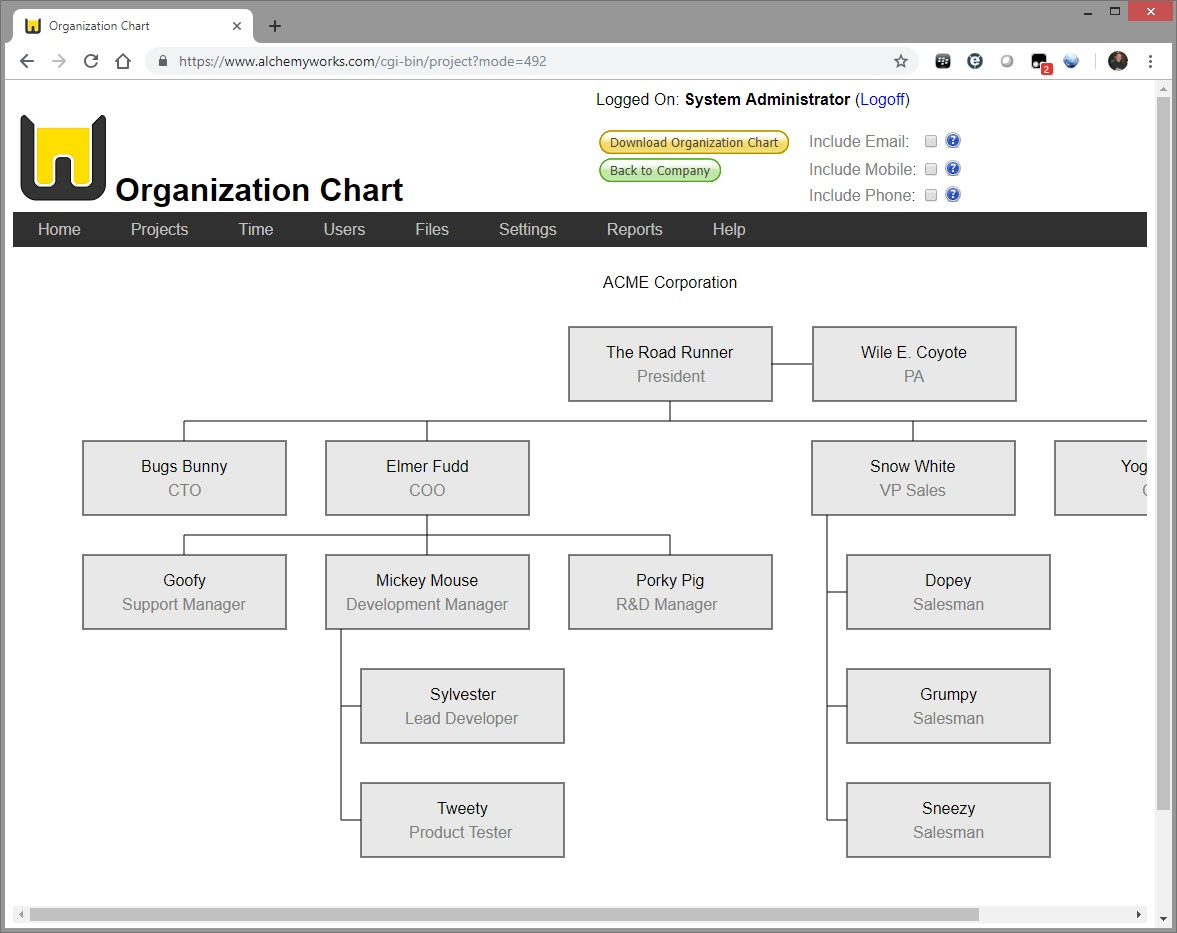Reload the page with refresh icon

(91, 62)
